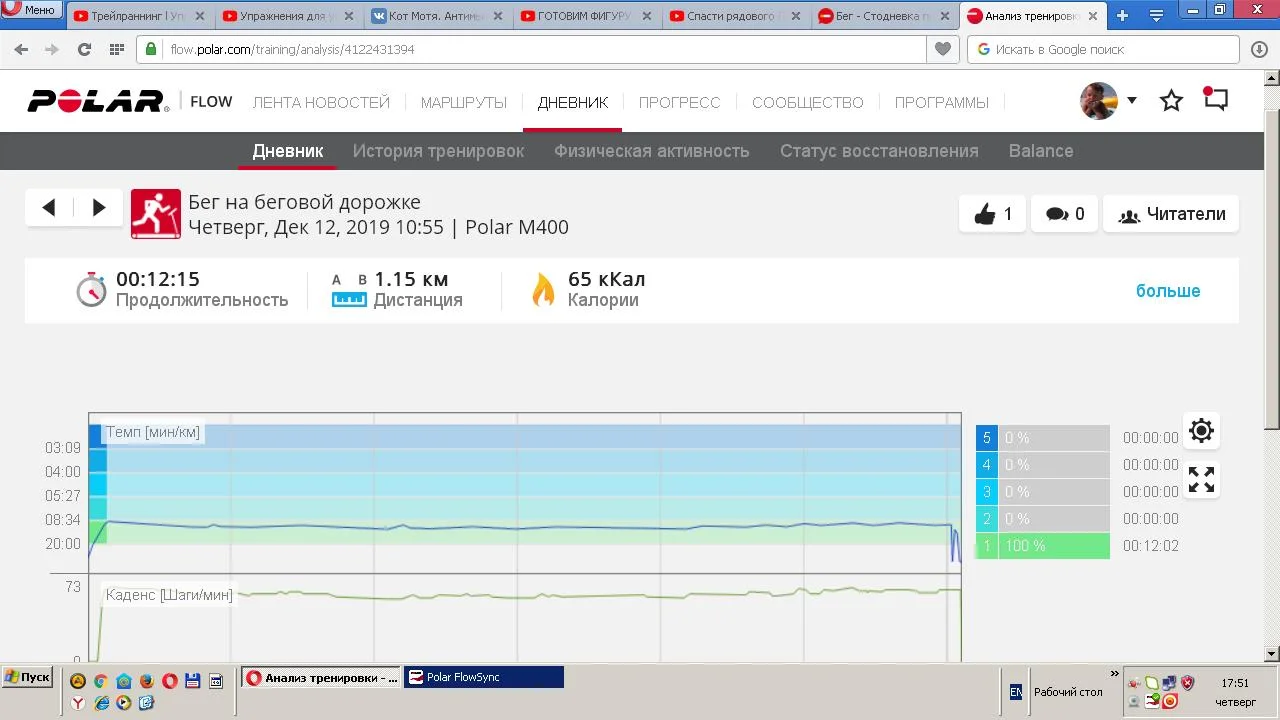Launch Firefox from quick launch
This screenshot has width=1280, height=720.
coord(146,681)
